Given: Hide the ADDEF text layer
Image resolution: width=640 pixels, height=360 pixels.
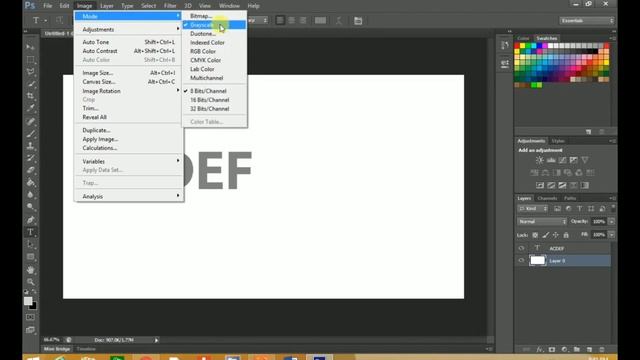Looking at the screenshot, I should click(x=521, y=248).
